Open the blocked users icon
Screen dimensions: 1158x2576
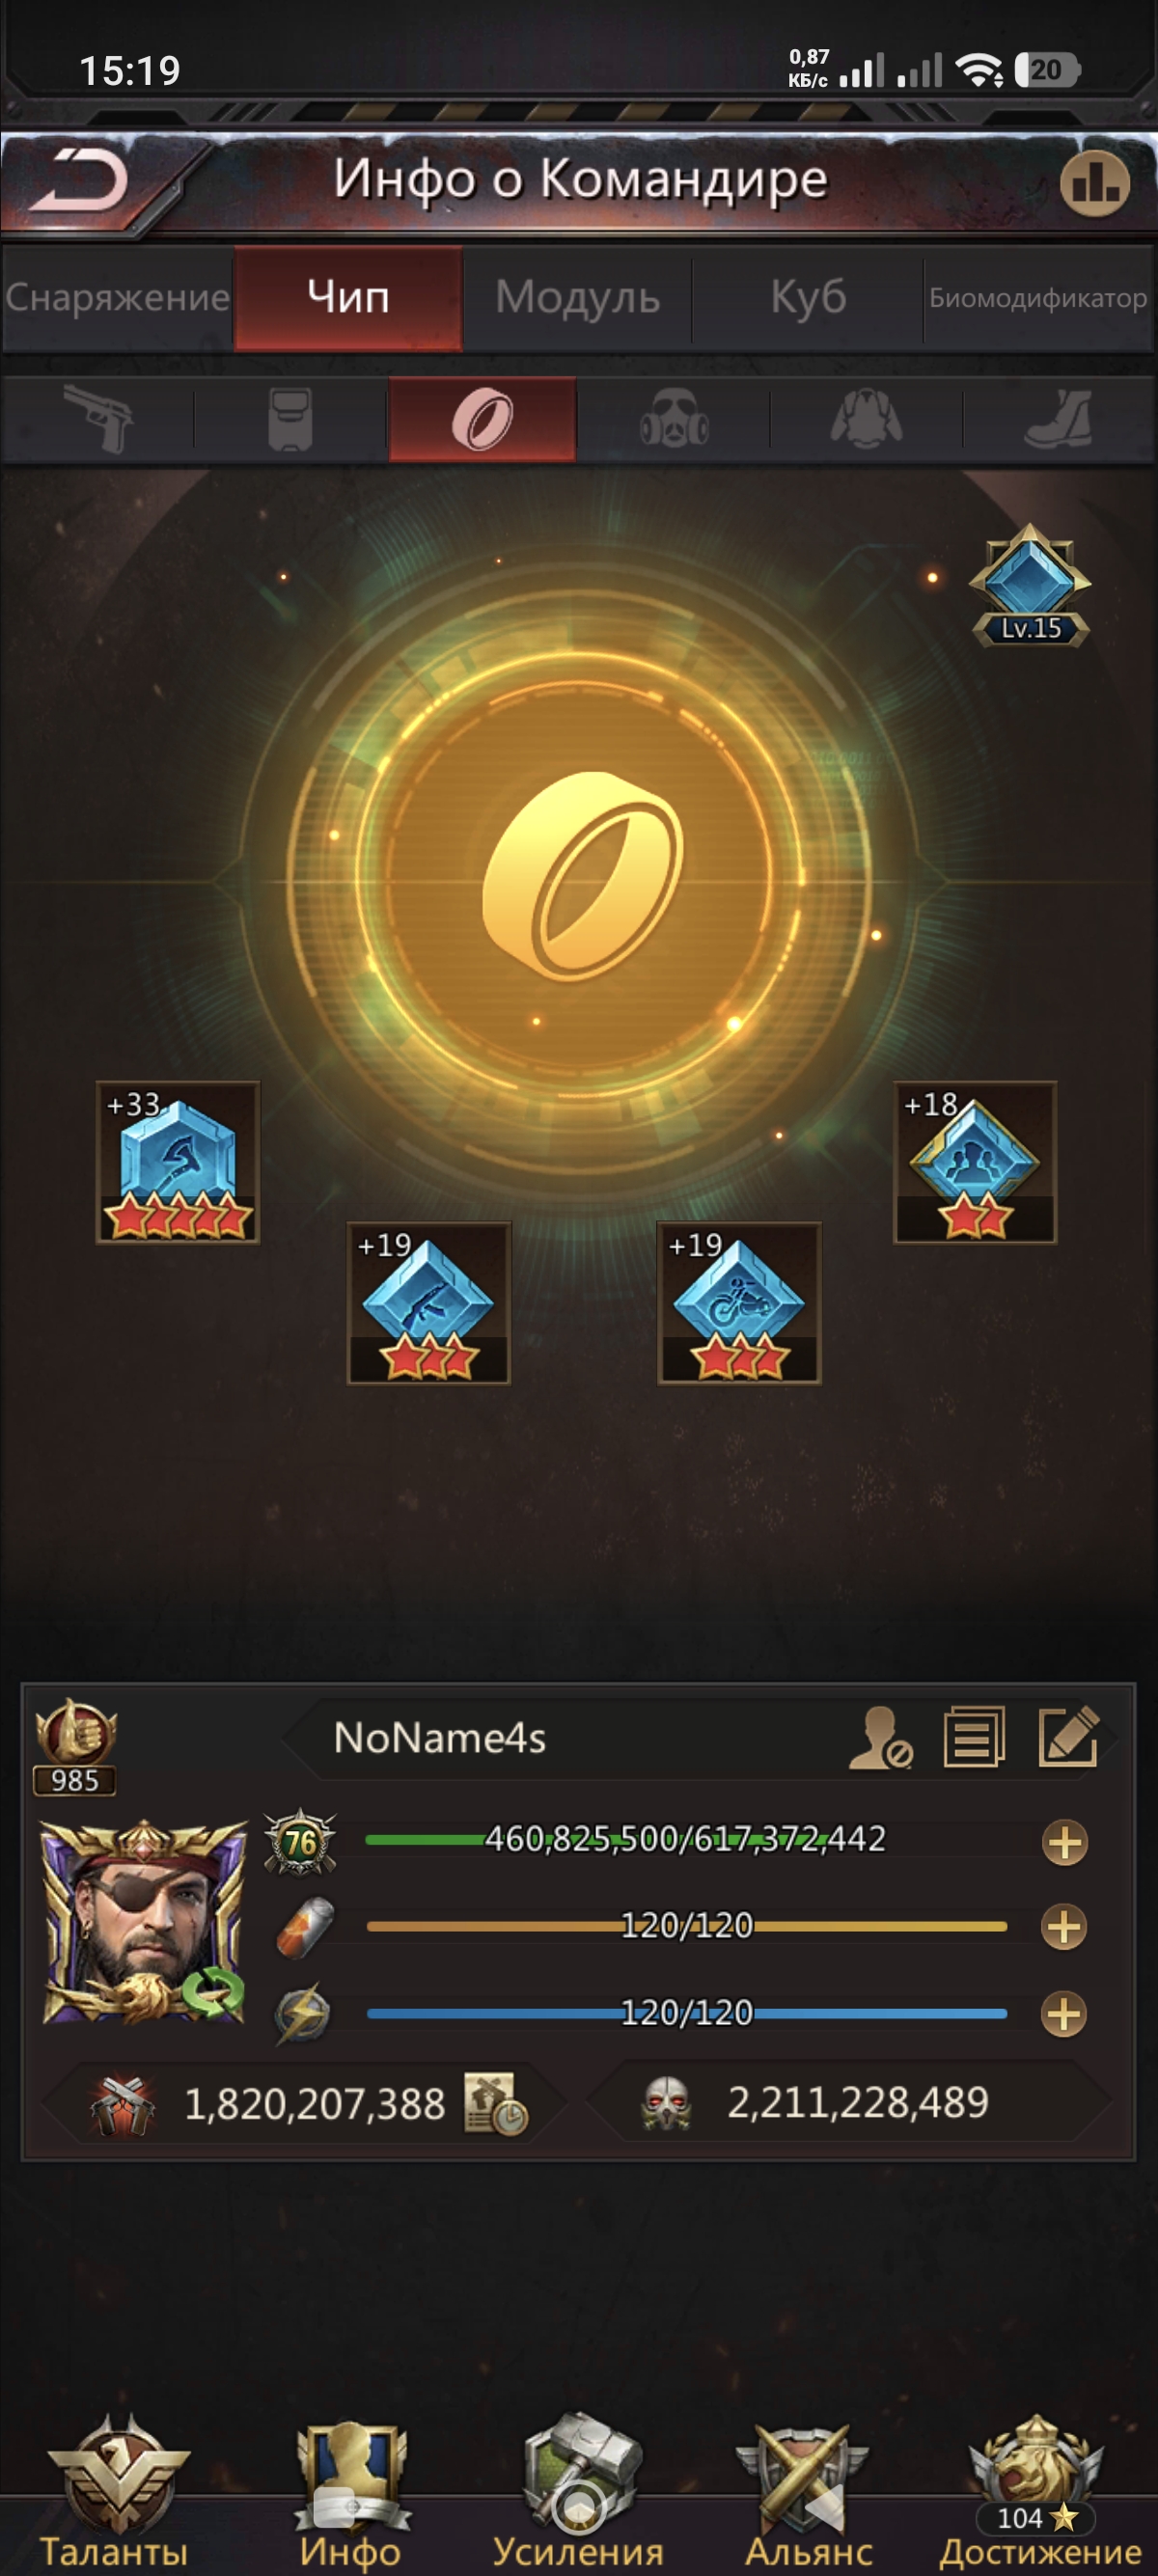[880, 1738]
